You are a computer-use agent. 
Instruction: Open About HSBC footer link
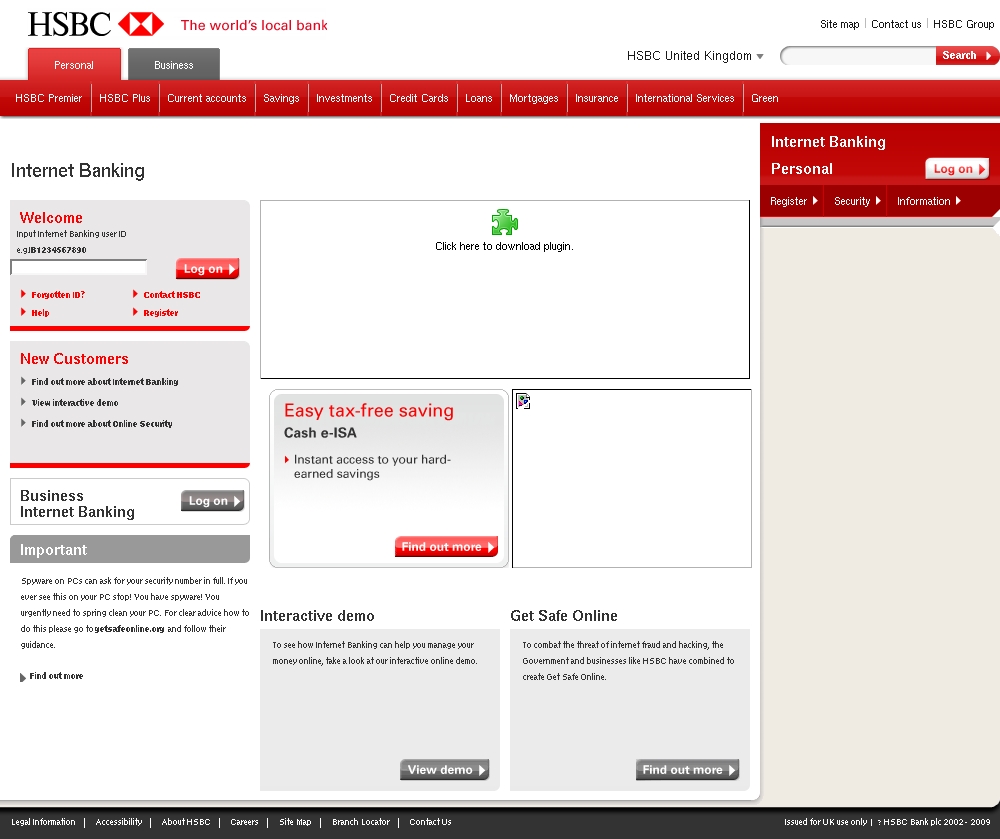click(186, 822)
